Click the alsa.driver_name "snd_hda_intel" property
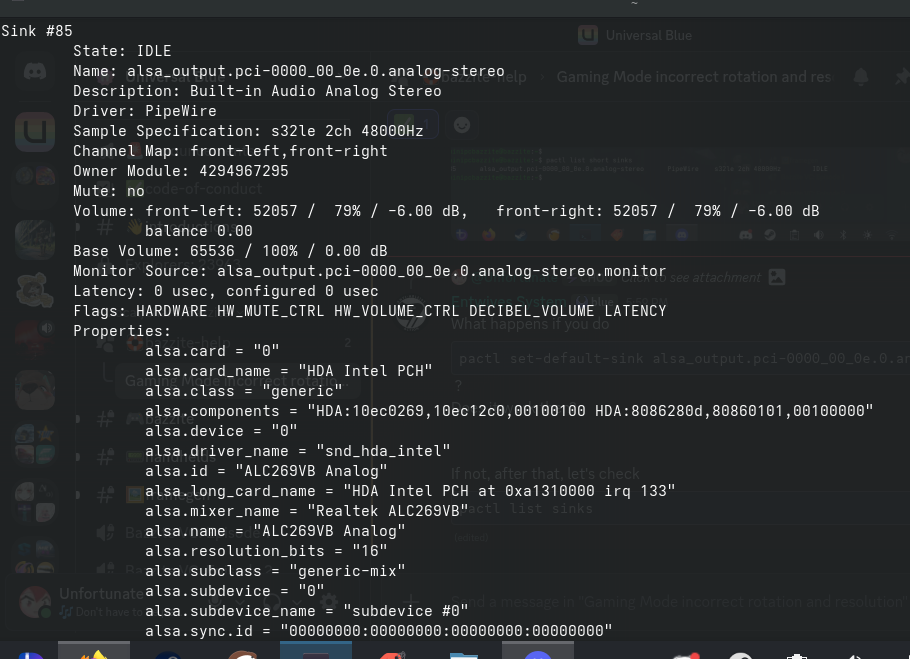Image resolution: width=910 pixels, height=659 pixels. (298, 451)
